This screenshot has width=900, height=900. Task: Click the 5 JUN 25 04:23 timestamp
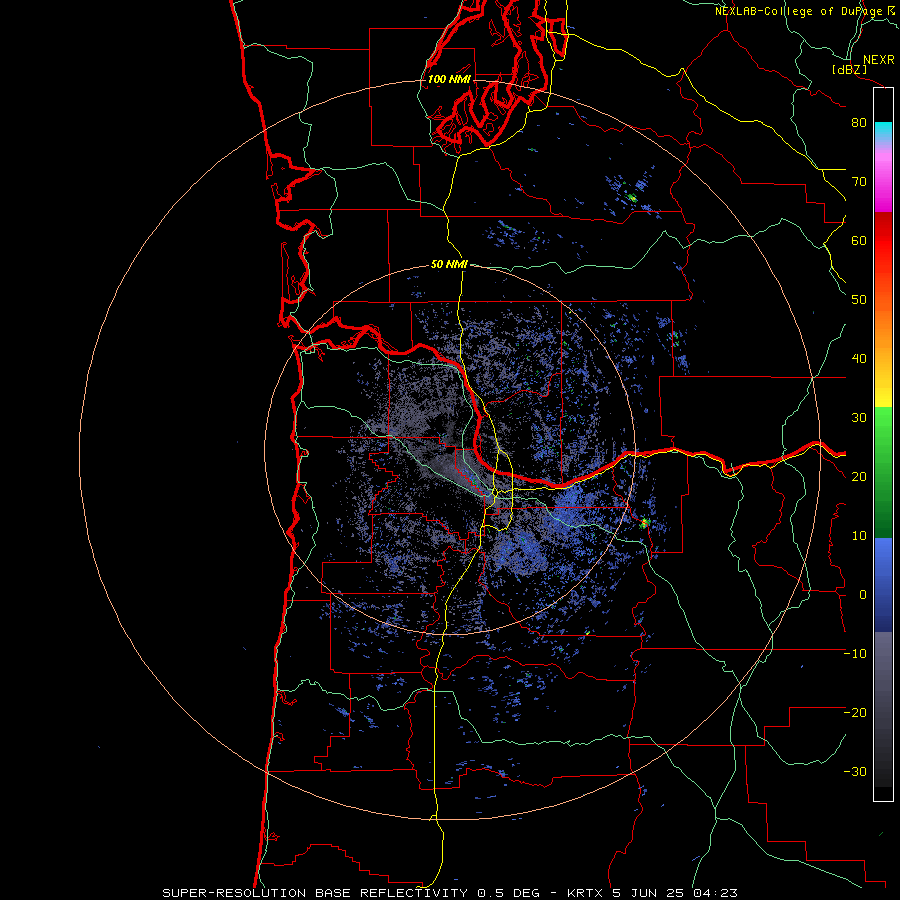tap(675, 893)
